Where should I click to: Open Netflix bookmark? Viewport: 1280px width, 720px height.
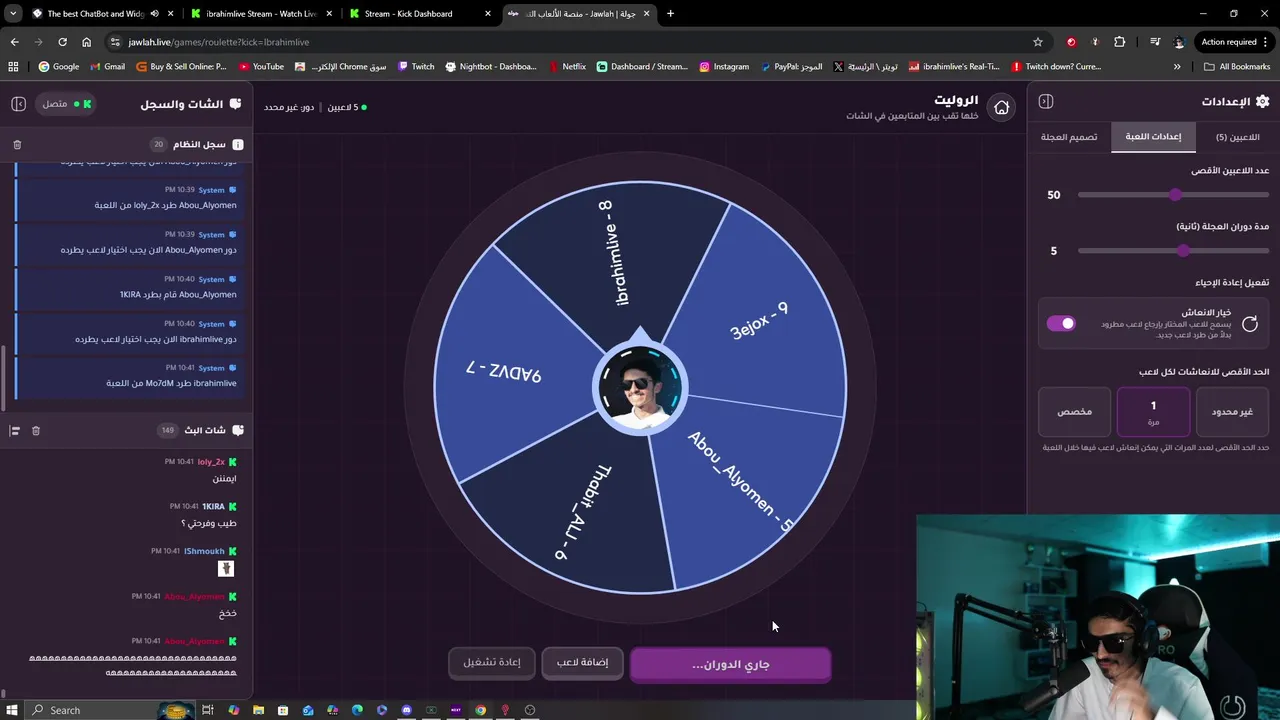567,67
